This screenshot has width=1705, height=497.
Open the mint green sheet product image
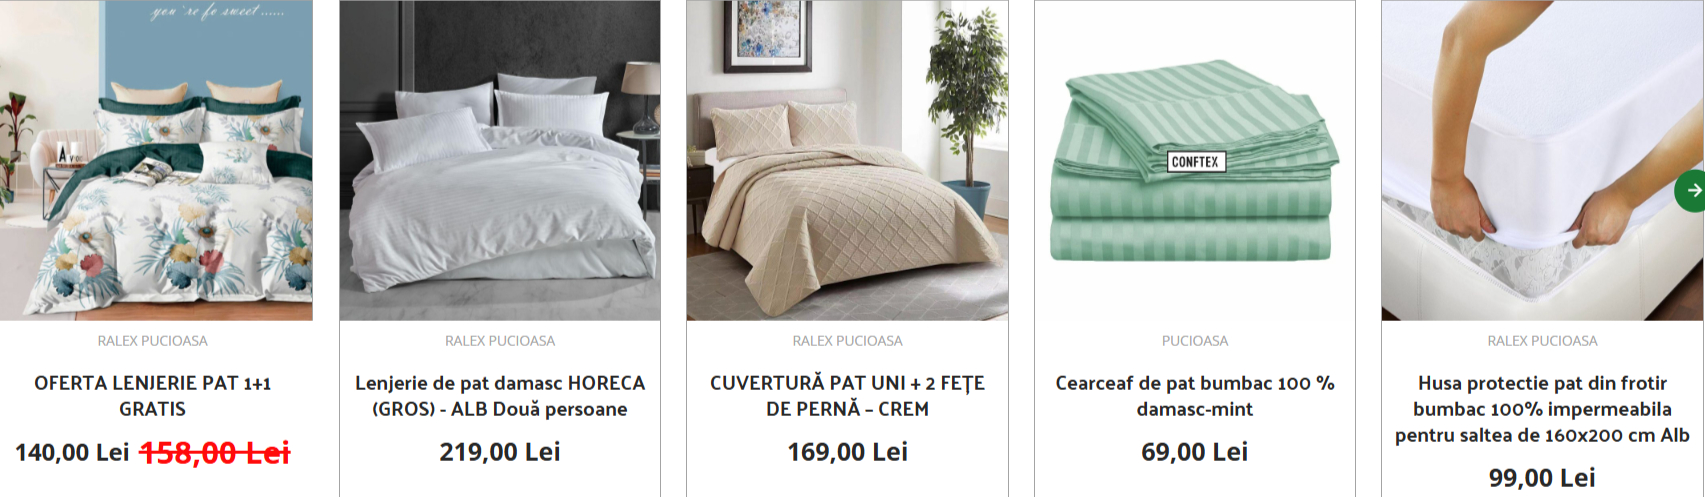coord(1195,160)
